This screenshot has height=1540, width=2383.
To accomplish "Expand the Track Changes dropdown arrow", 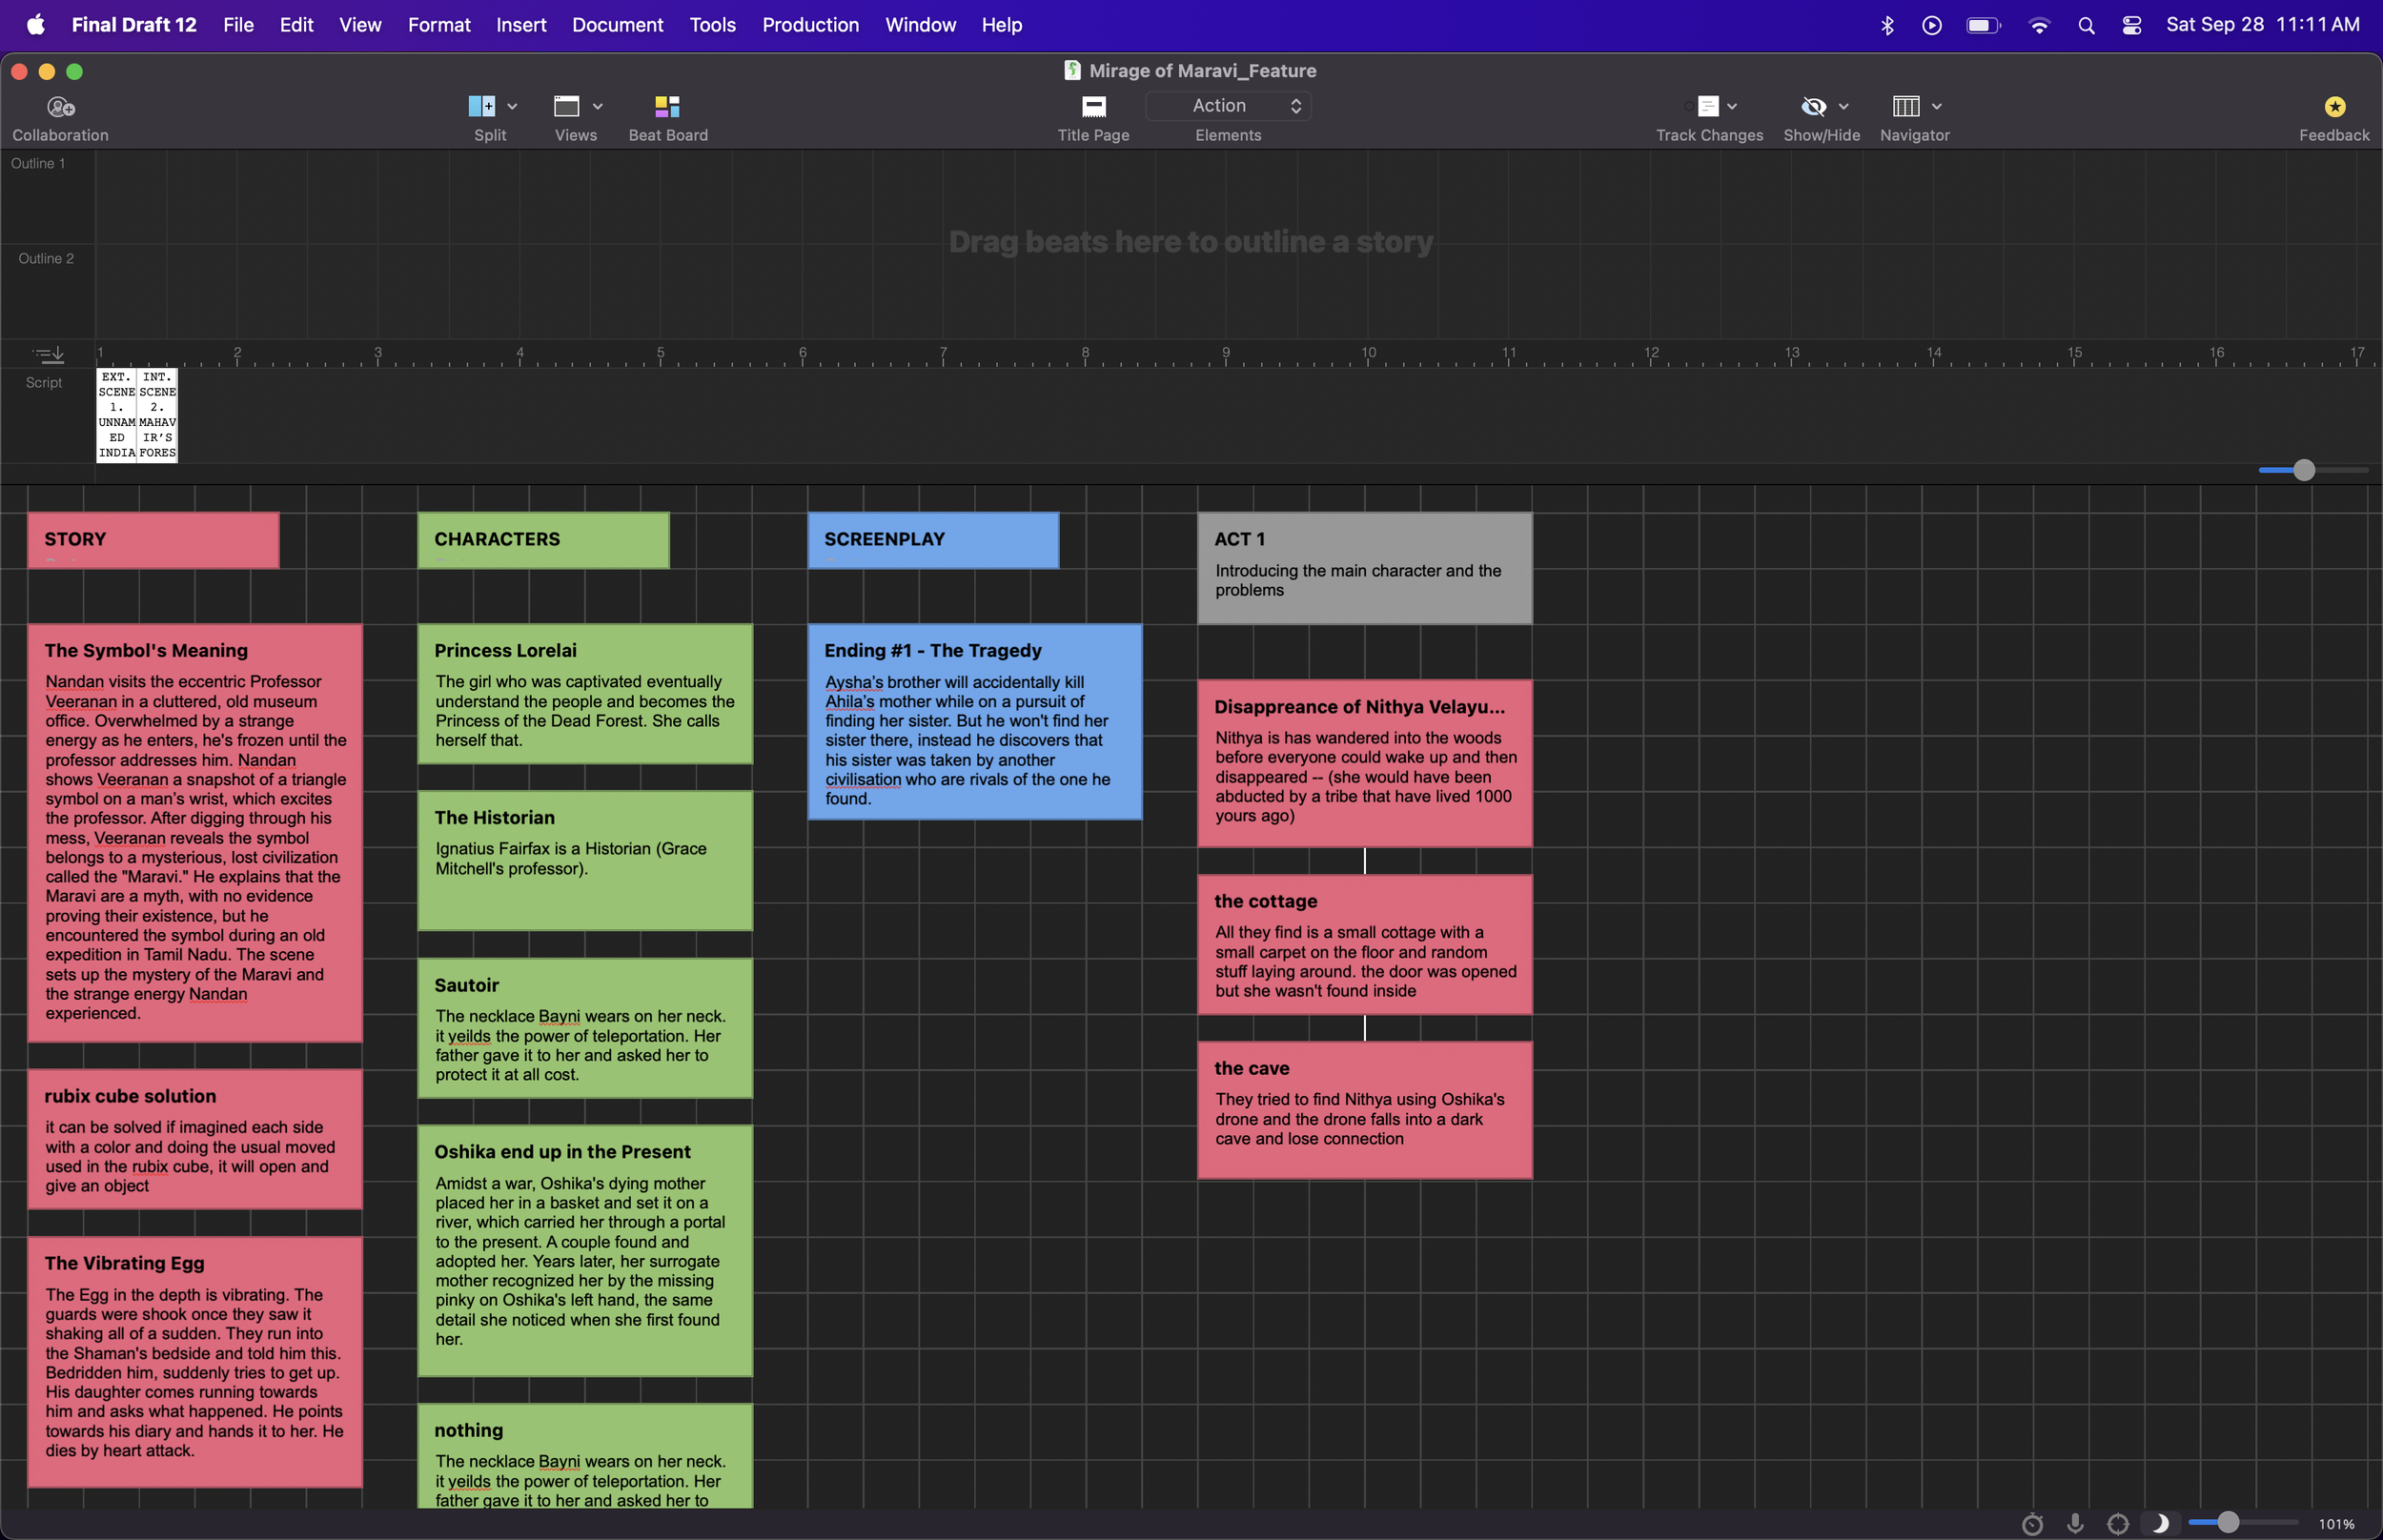I will pos(1732,107).
